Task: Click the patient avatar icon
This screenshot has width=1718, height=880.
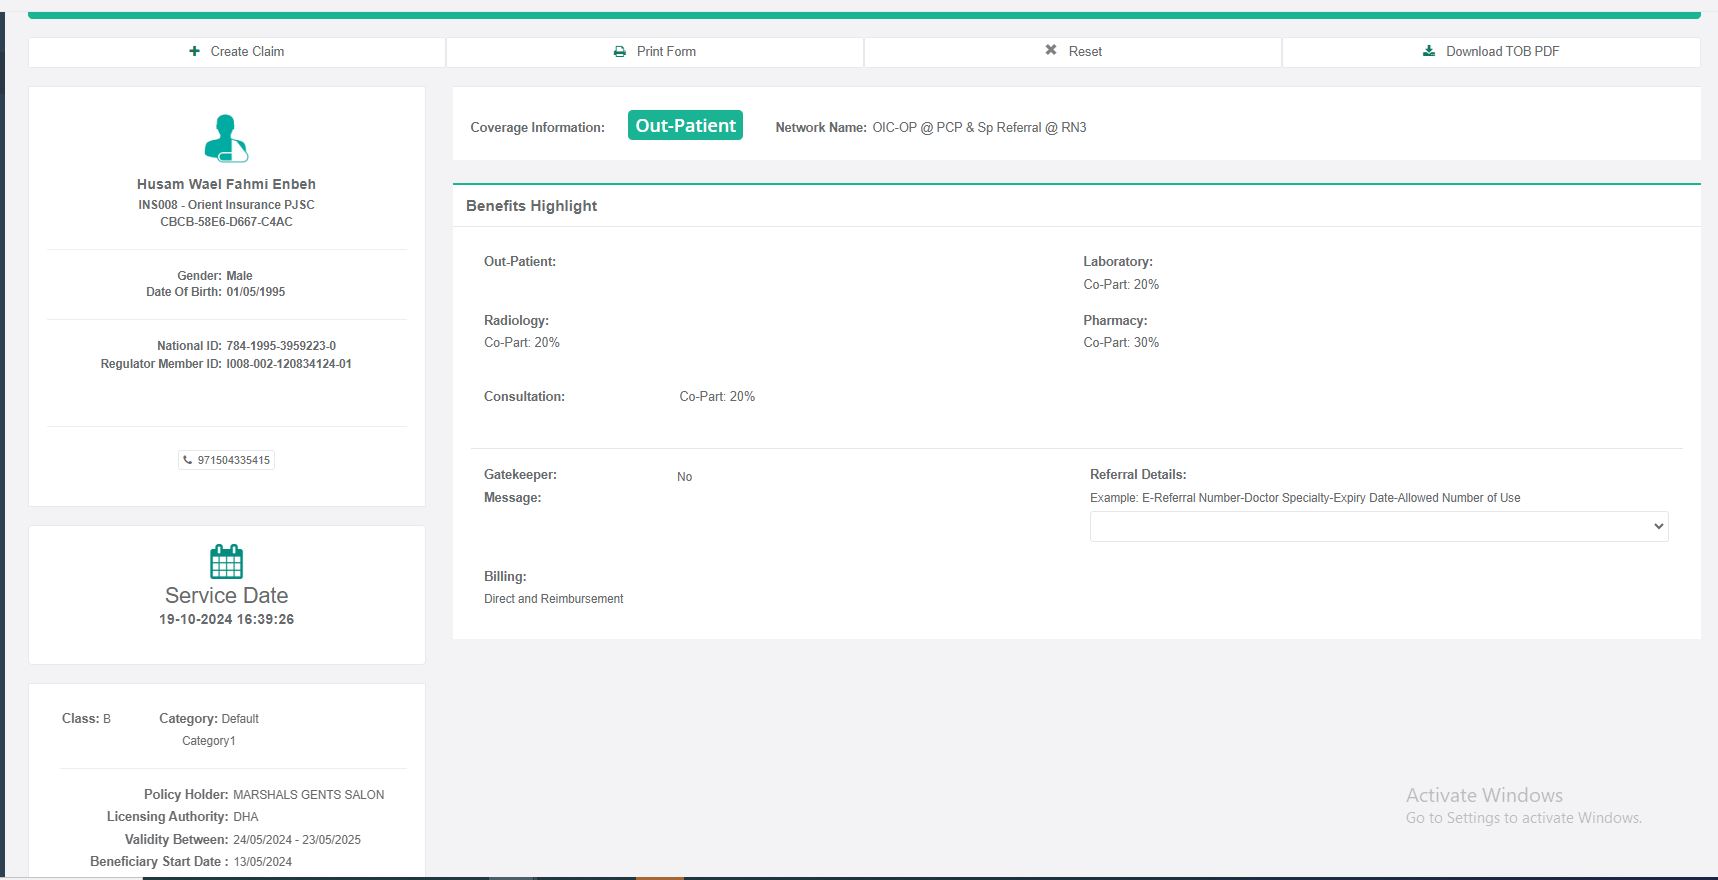Action: pyautogui.click(x=226, y=138)
